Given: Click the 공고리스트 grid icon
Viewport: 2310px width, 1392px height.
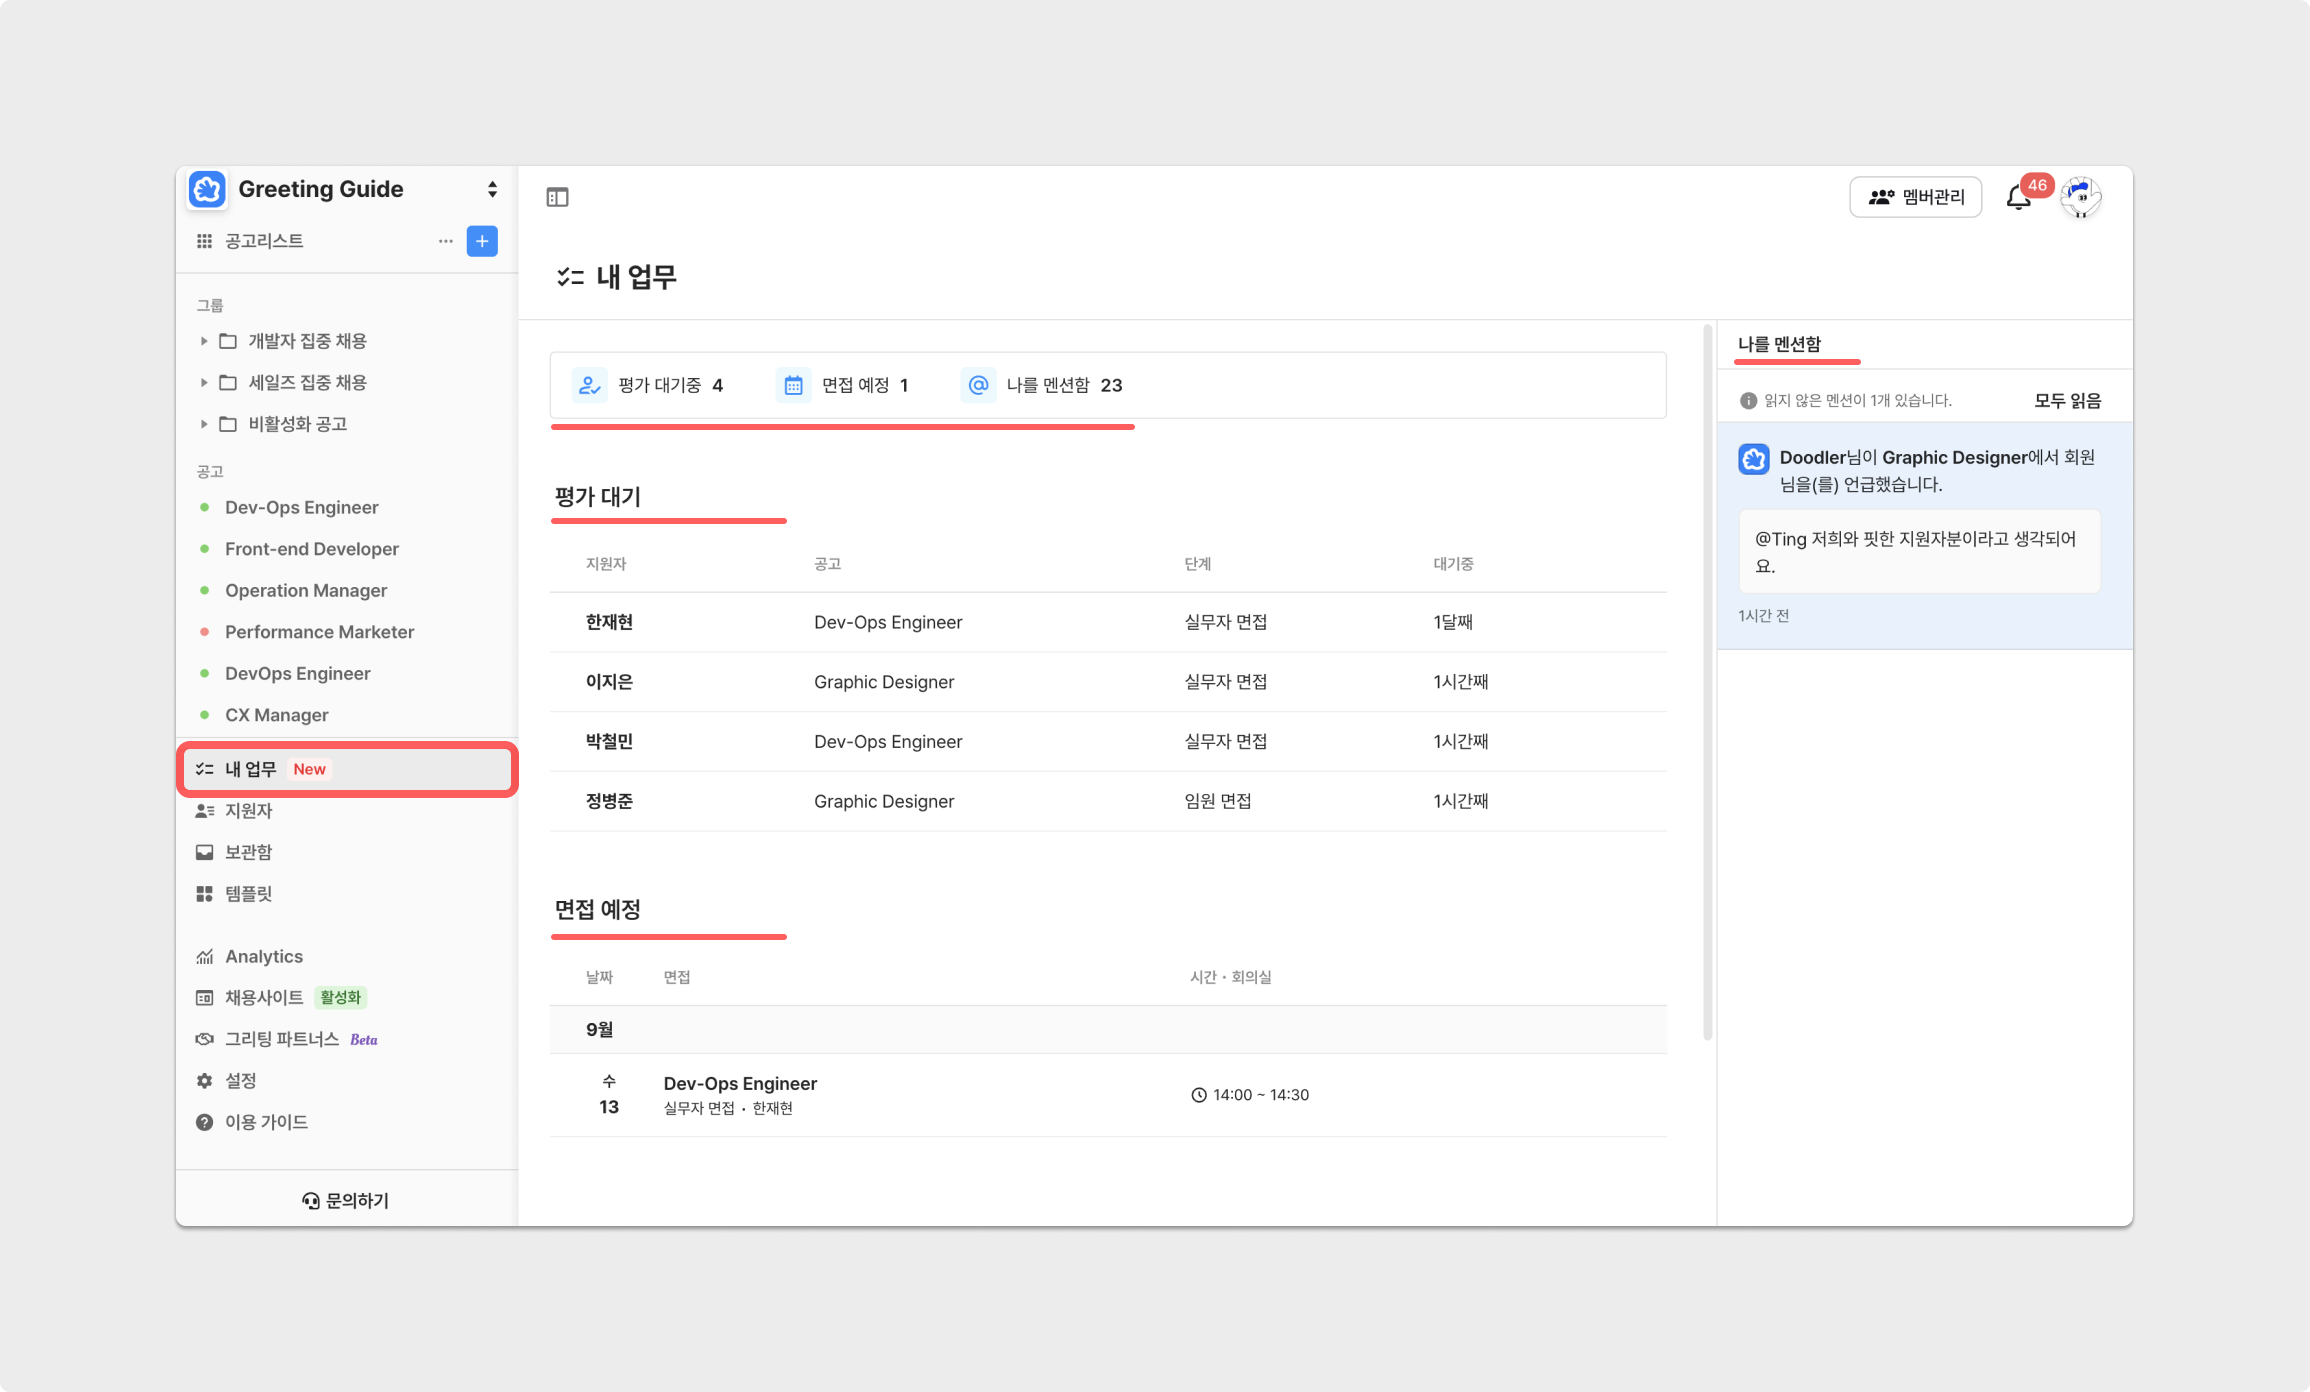Looking at the screenshot, I should click(x=205, y=241).
